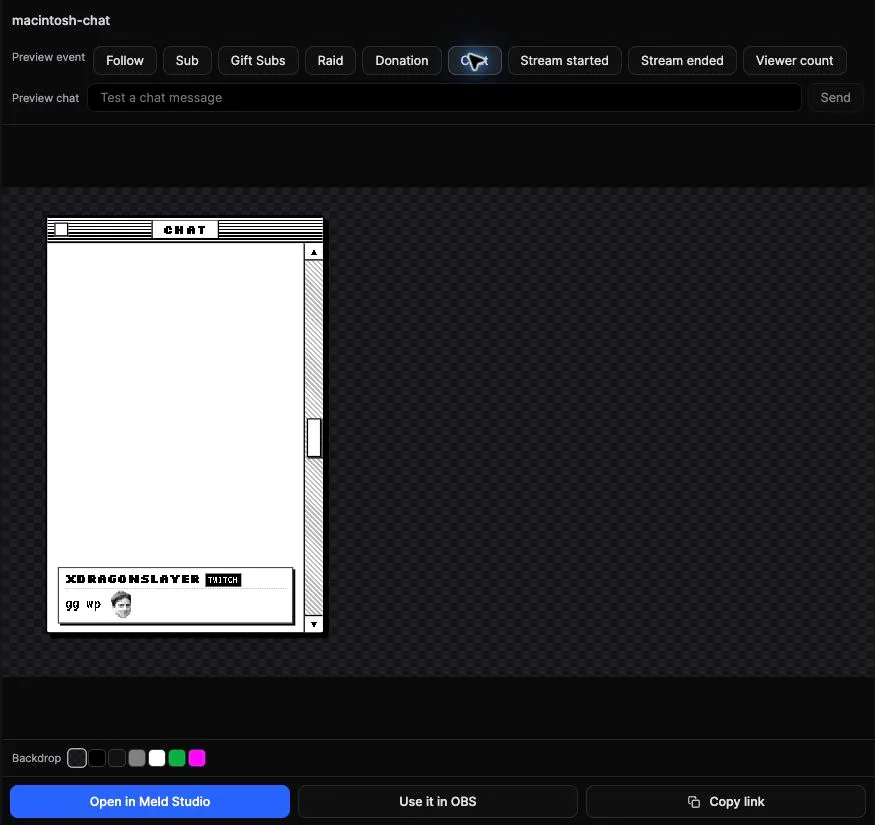Click the chat window scrollbar thumb
This screenshot has width=875, height=825.
point(314,438)
